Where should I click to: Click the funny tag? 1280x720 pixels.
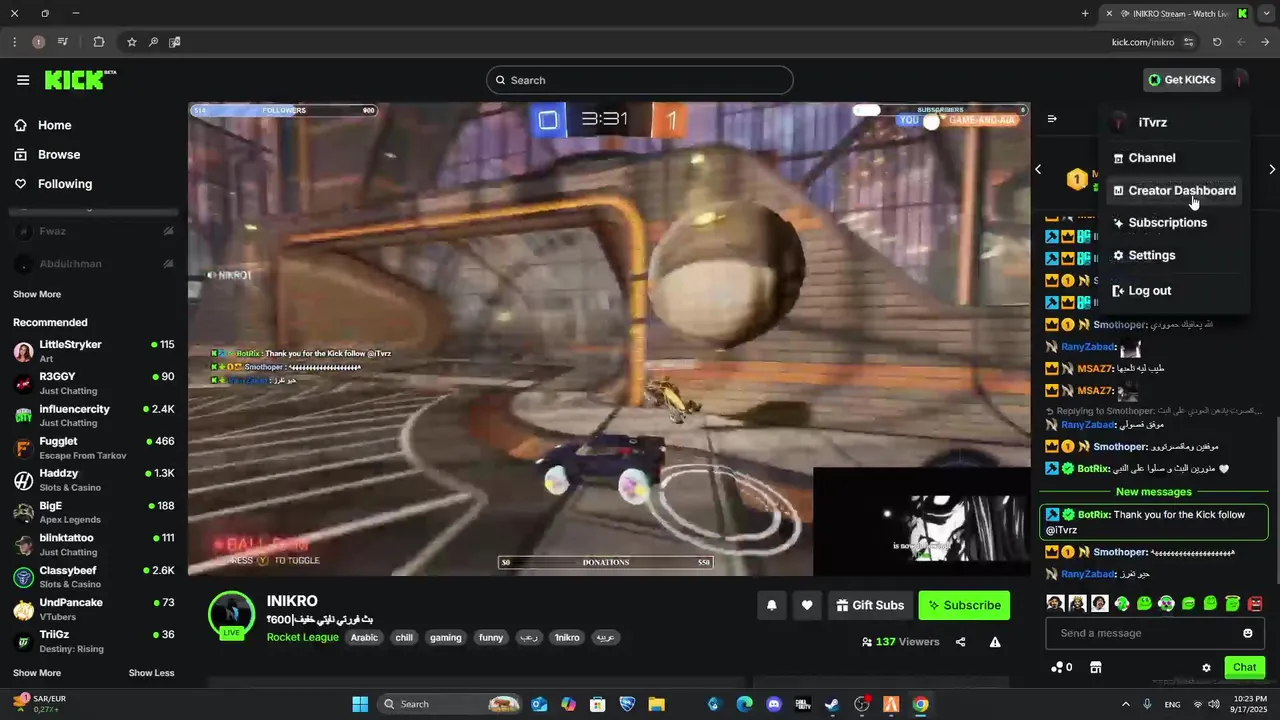pos(491,637)
